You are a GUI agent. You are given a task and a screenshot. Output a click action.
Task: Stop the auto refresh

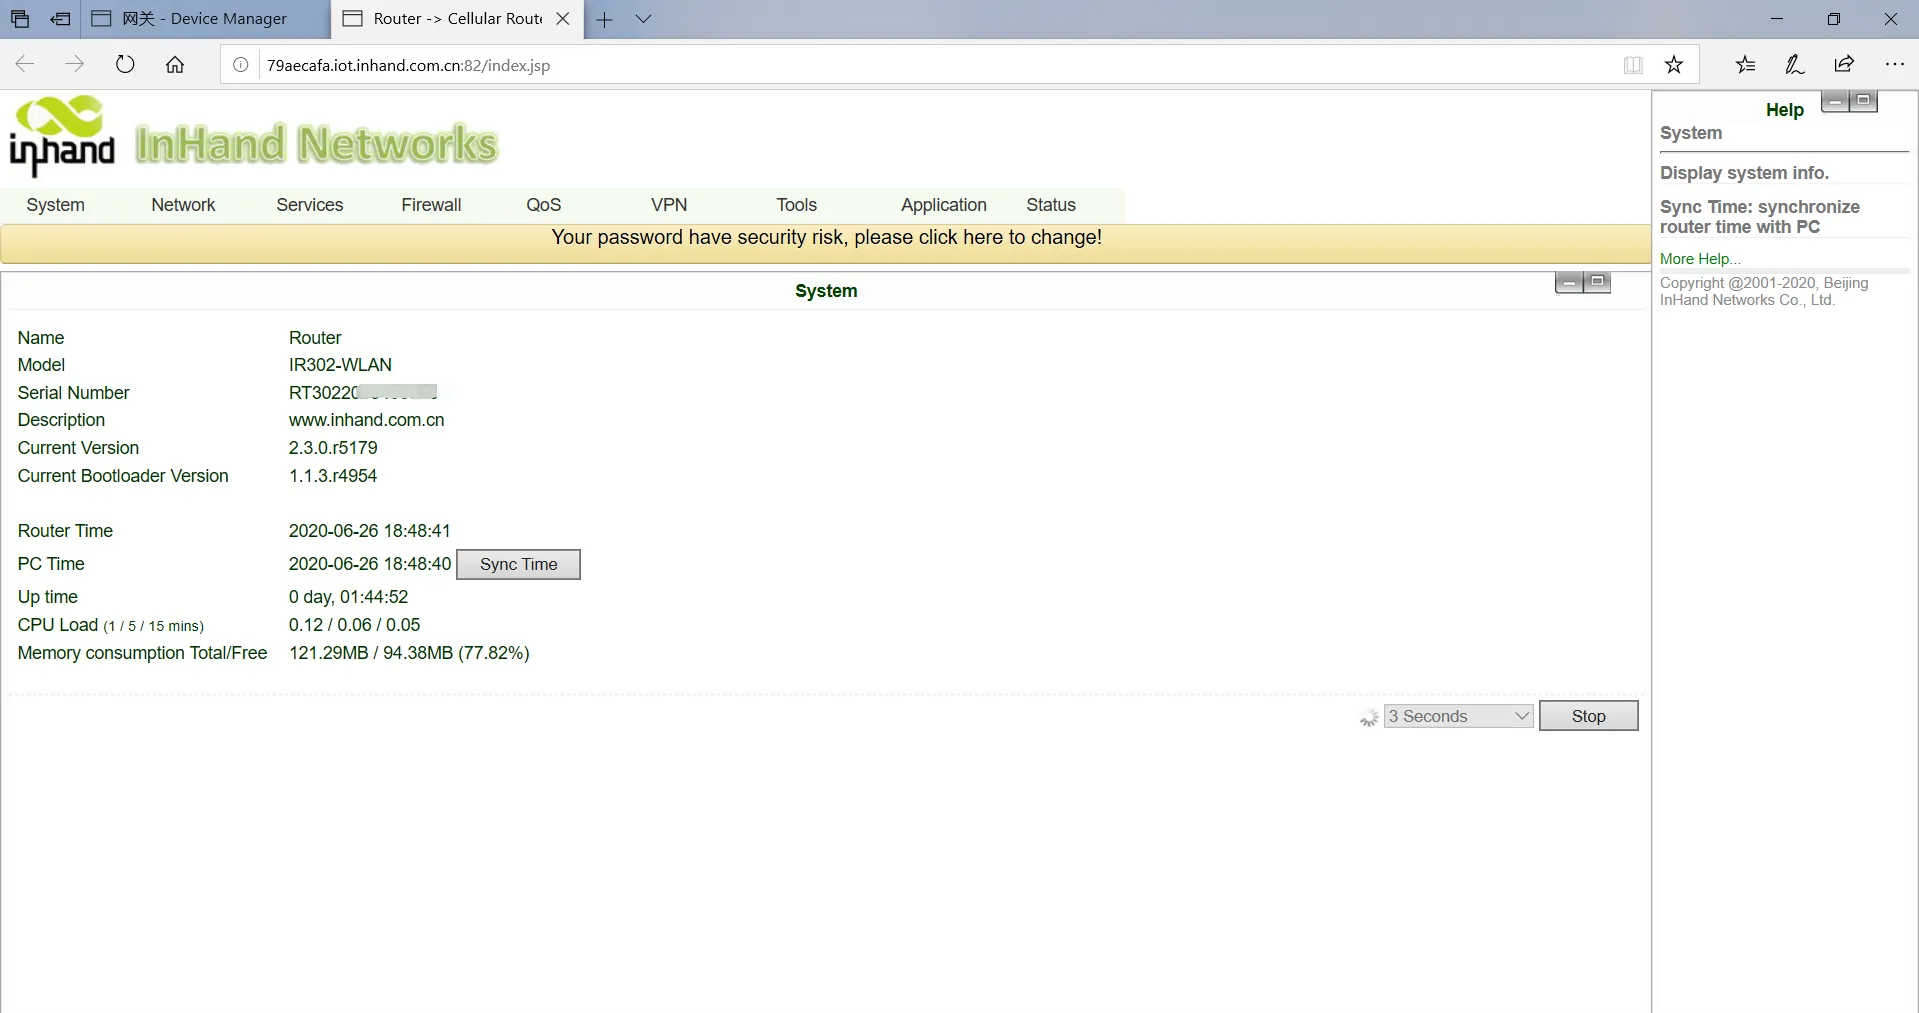1588,716
